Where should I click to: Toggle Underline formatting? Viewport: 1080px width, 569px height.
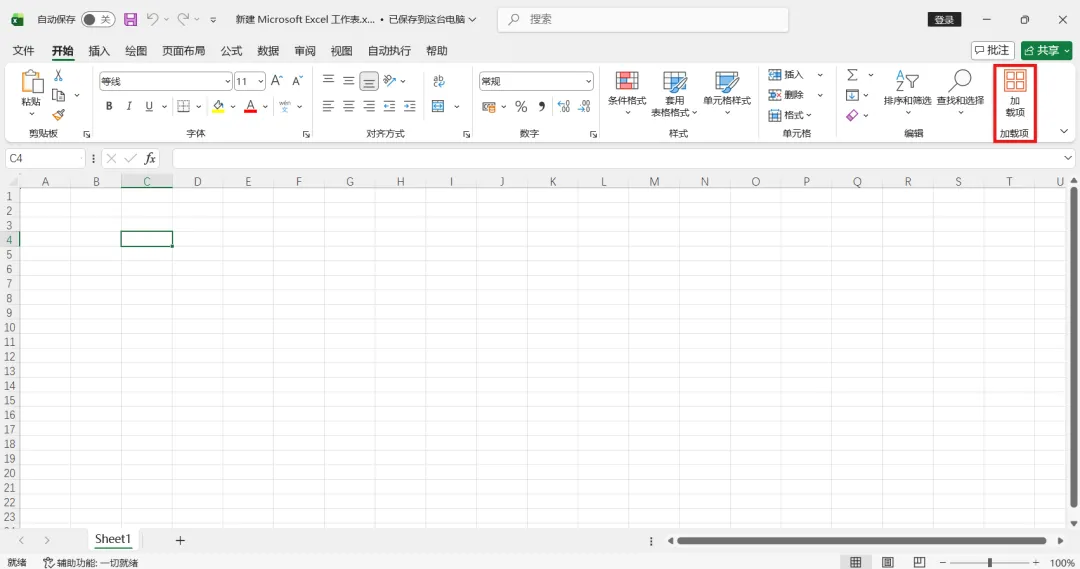149,106
